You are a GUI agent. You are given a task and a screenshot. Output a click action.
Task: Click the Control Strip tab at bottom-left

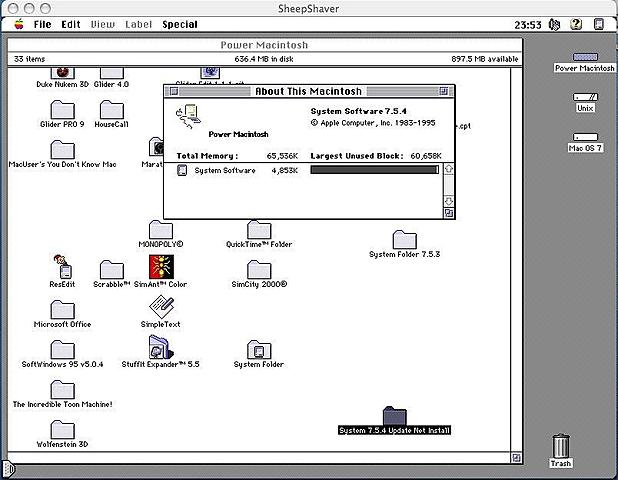(x=9, y=469)
